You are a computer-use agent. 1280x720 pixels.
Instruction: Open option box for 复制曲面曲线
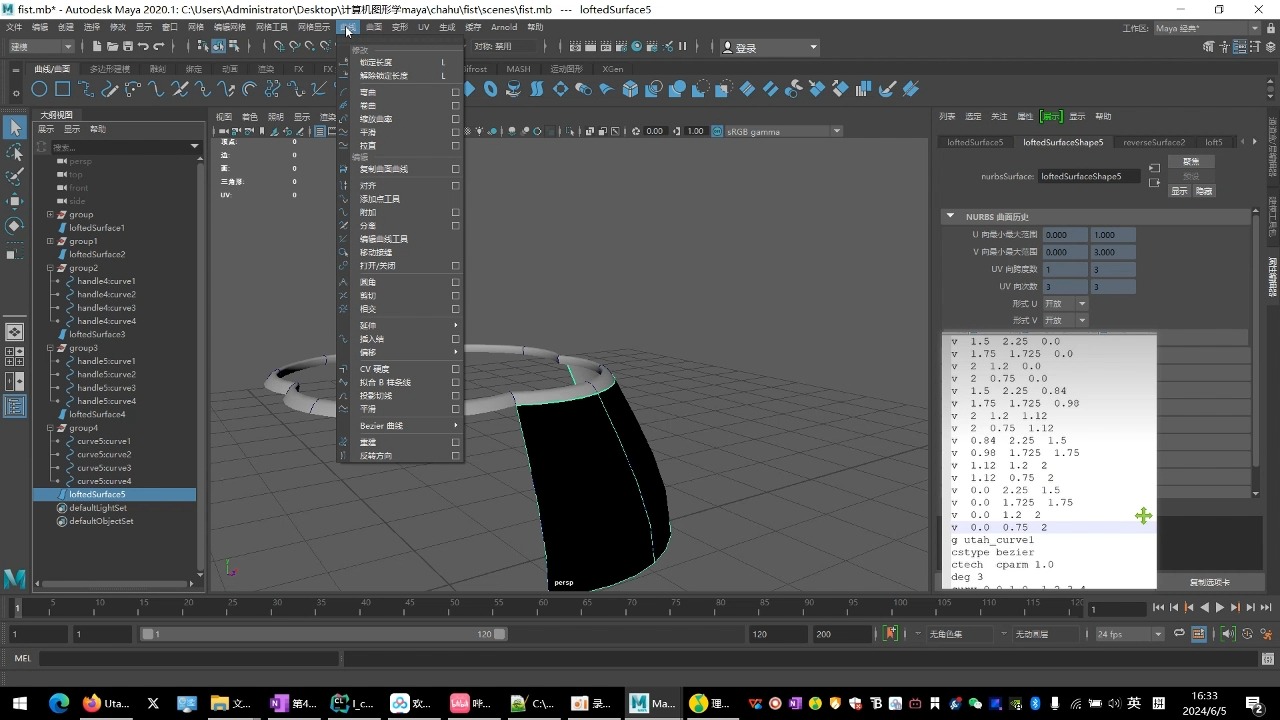pyautogui.click(x=456, y=169)
